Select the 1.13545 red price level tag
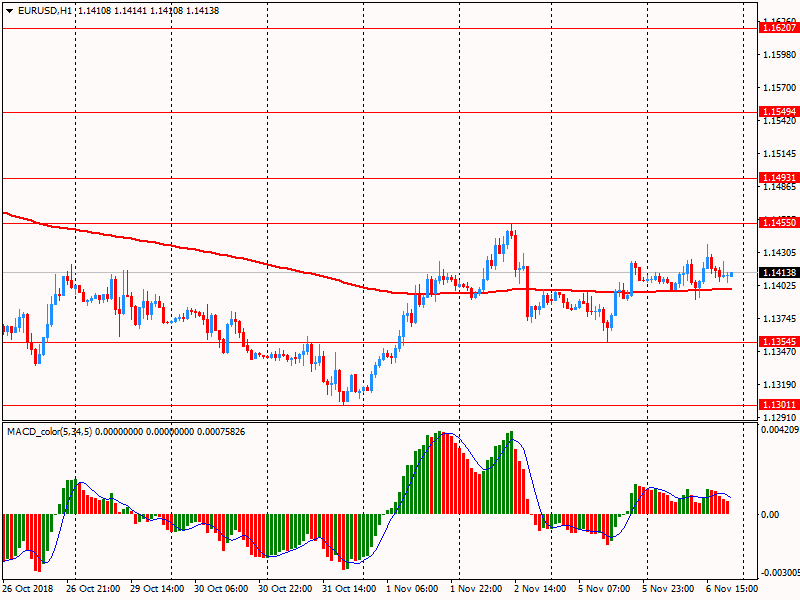This screenshot has width=800, height=600. [777, 341]
